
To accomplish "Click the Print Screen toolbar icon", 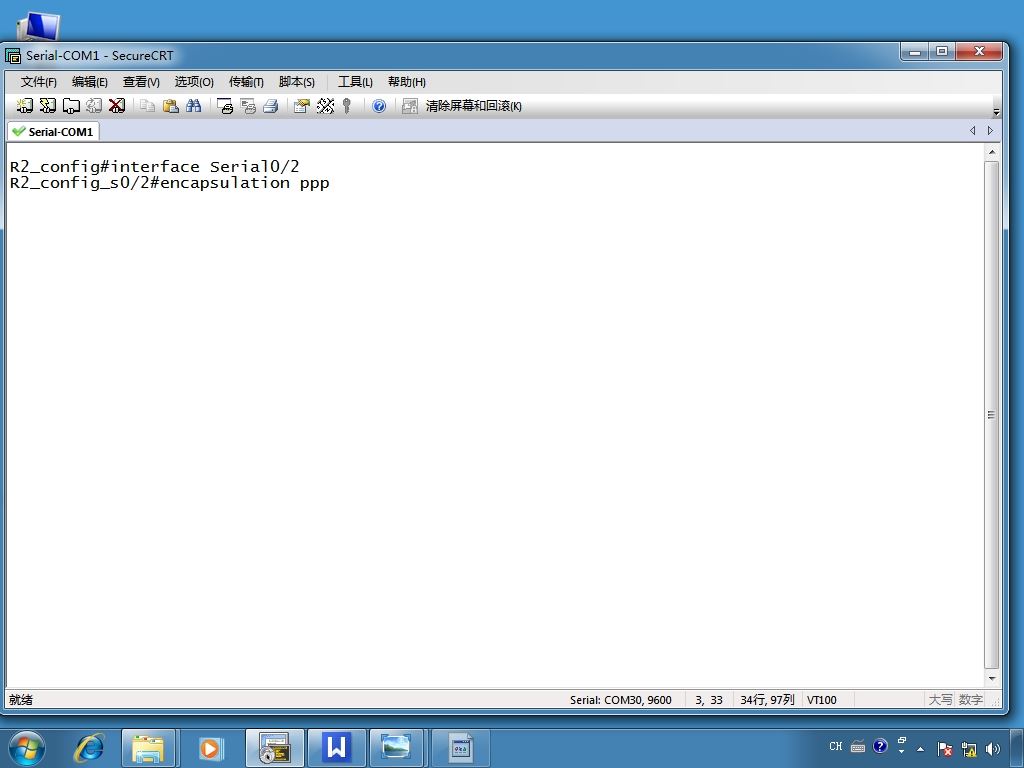I will (225, 106).
